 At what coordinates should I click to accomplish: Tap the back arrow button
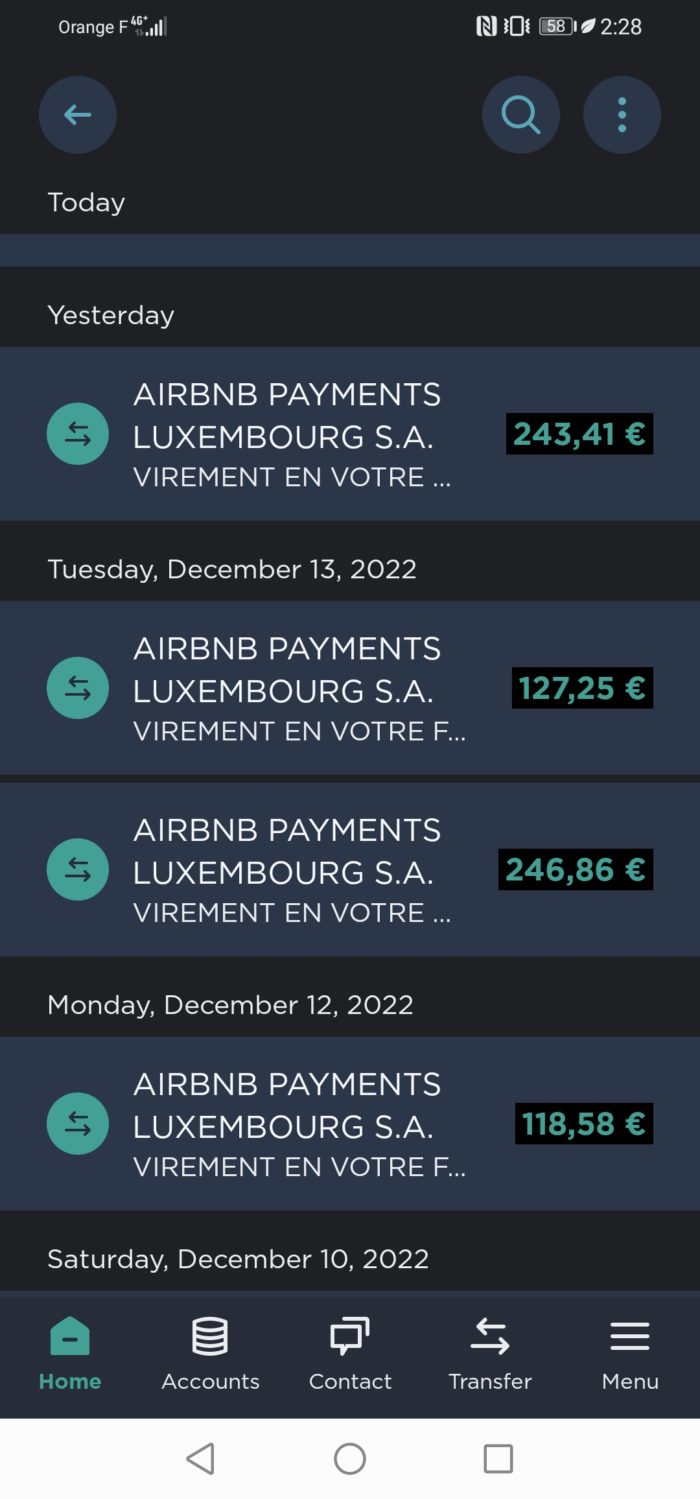click(77, 115)
